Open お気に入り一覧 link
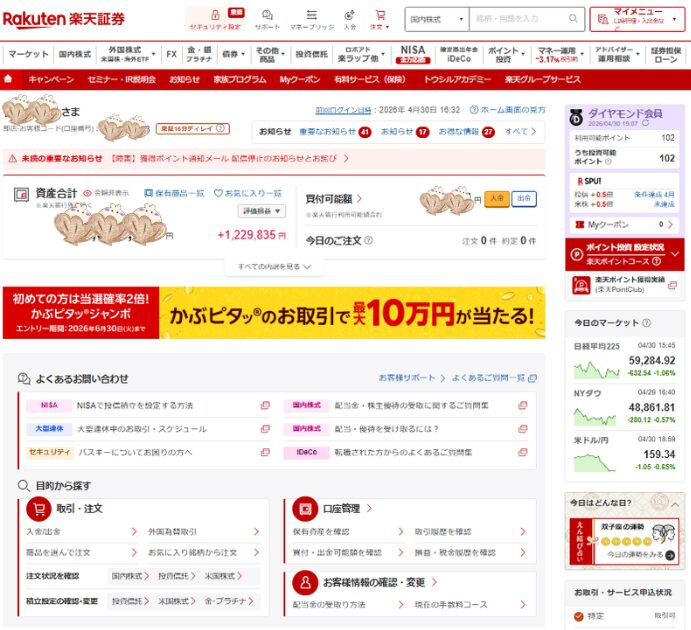The width and height of the screenshot is (691, 630). coord(248,193)
